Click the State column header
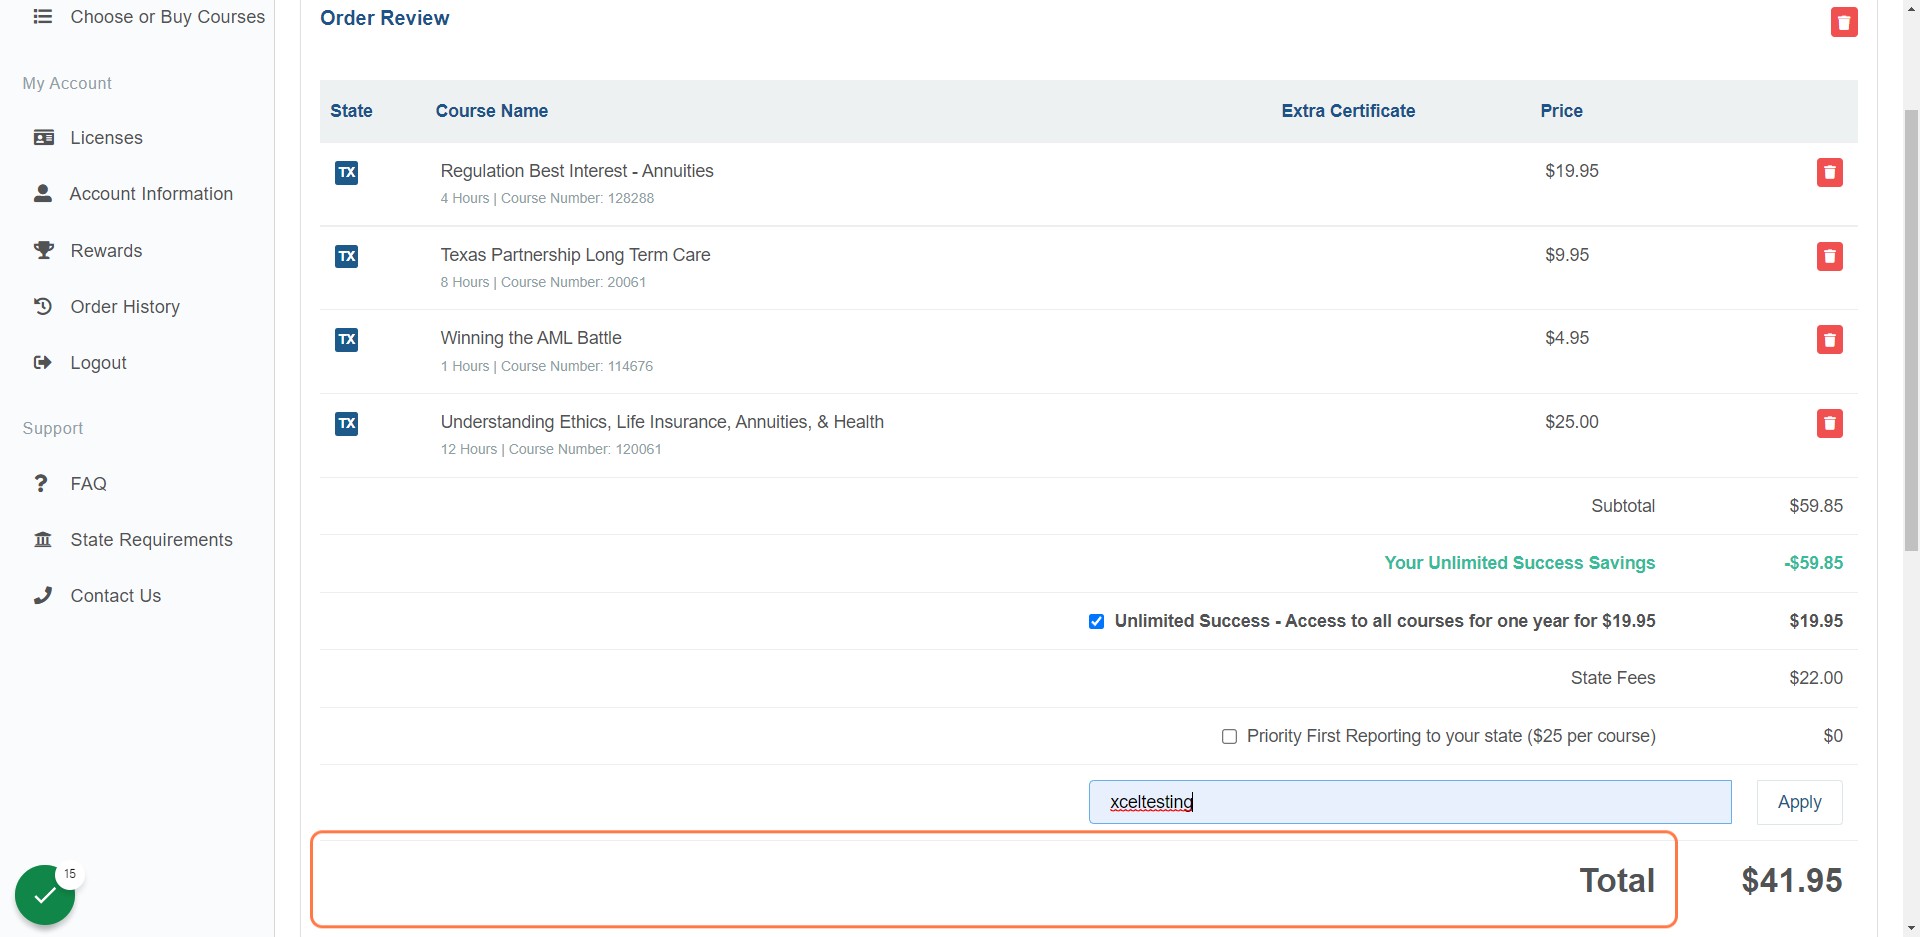 (x=351, y=111)
